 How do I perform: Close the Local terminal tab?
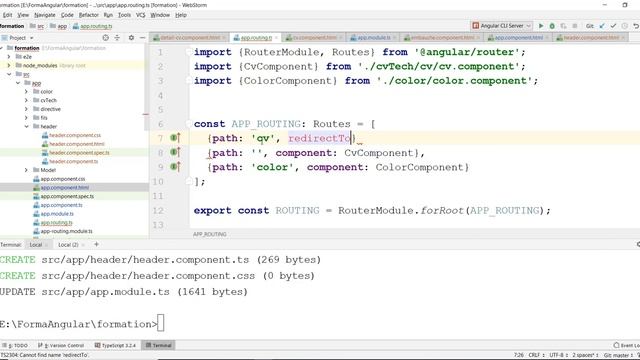tap(47, 245)
